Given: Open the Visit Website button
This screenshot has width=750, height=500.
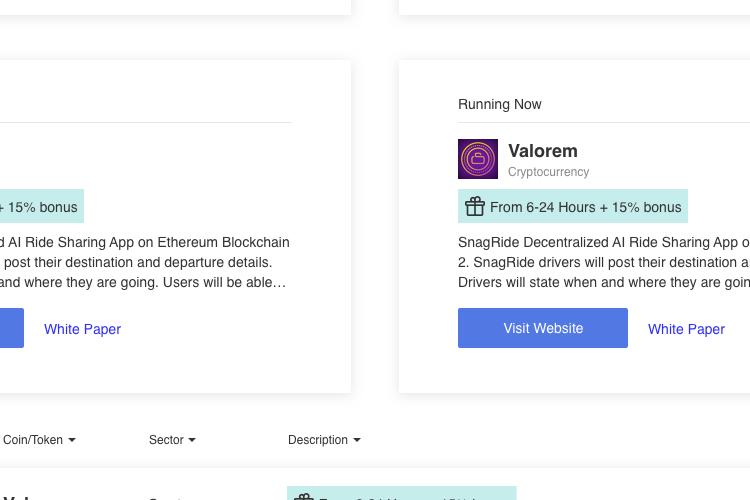Looking at the screenshot, I should [x=543, y=328].
